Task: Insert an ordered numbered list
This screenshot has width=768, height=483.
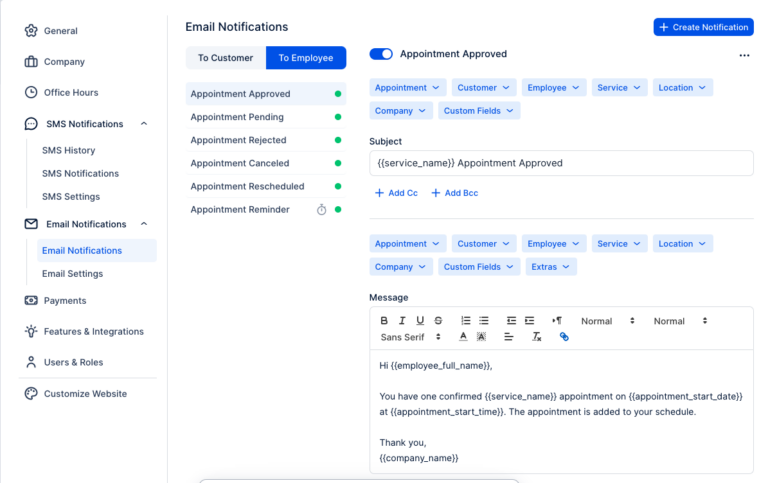Action: pyautogui.click(x=466, y=321)
